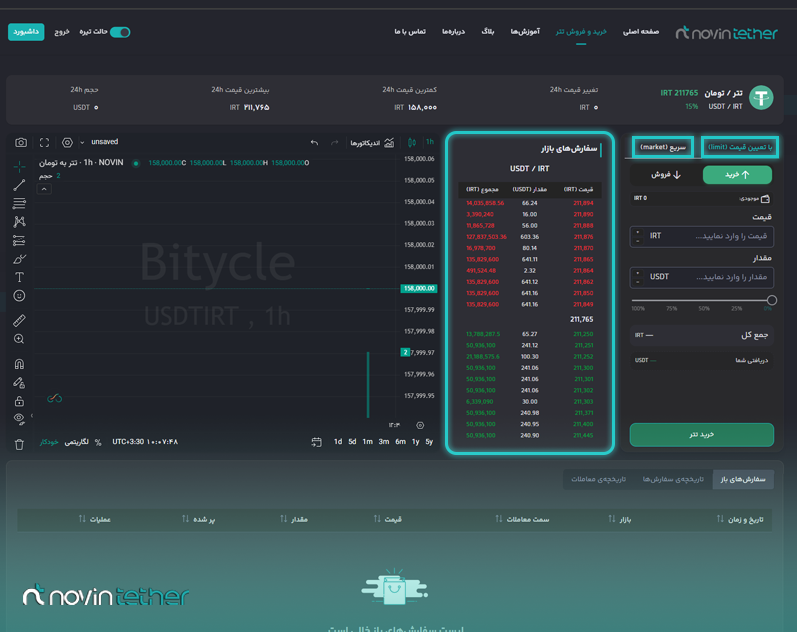The height and width of the screenshot is (632, 797).
Task: Open the order history tab
Action: click(673, 479)
